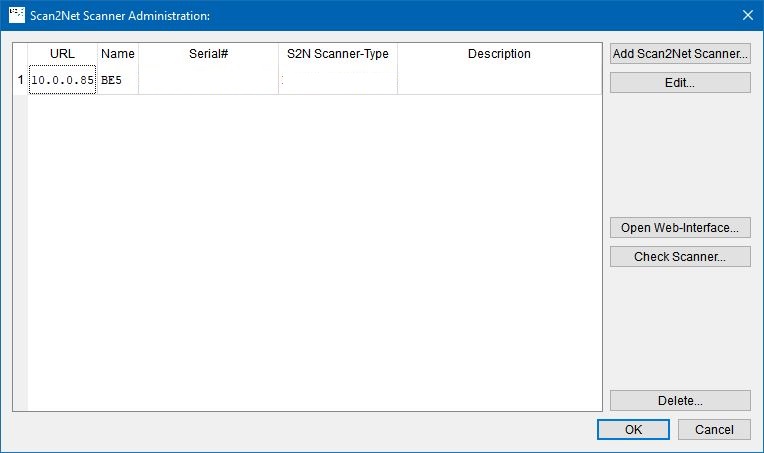Click the empty Description cell in row 1
The width and height of the screenshot is (764, 453).
point(499,80)
